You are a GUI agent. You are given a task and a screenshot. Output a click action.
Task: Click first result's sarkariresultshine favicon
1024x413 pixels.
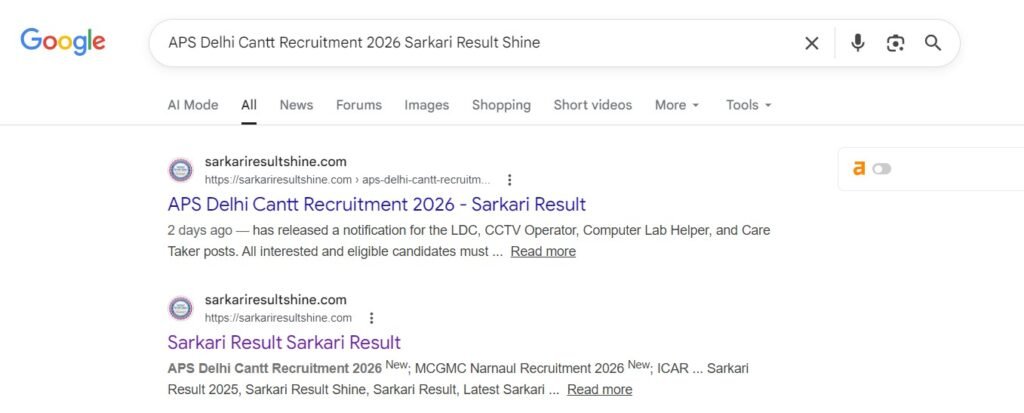(x=181, y=170)
